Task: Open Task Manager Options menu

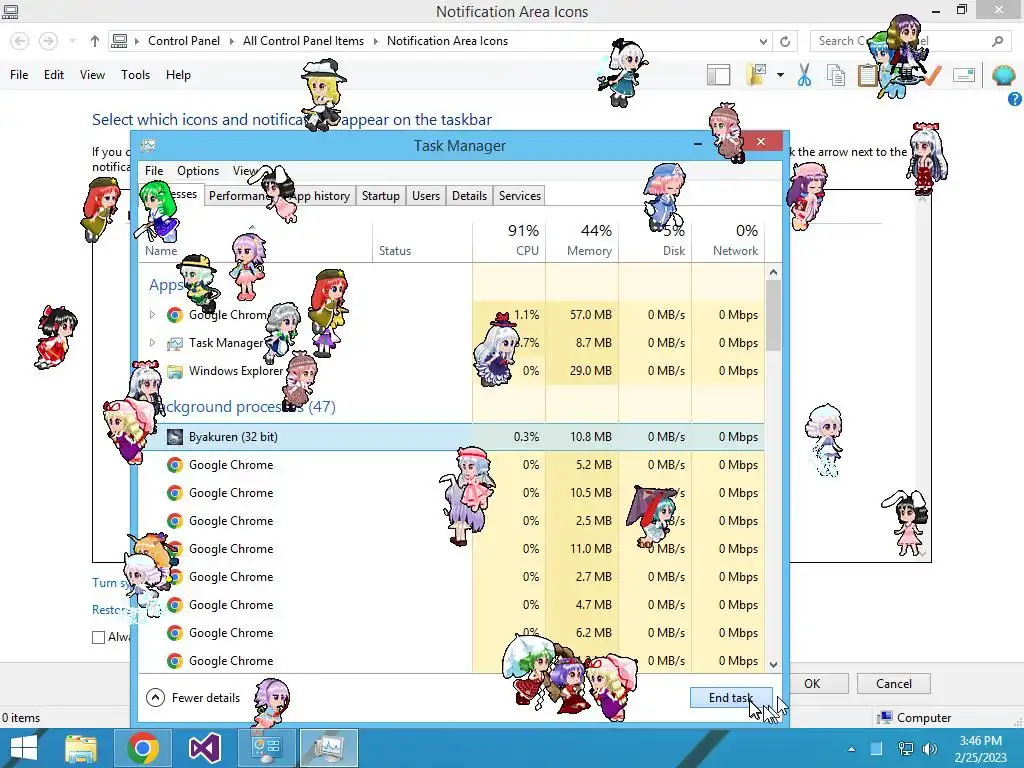Action: (x=198, y=171)
